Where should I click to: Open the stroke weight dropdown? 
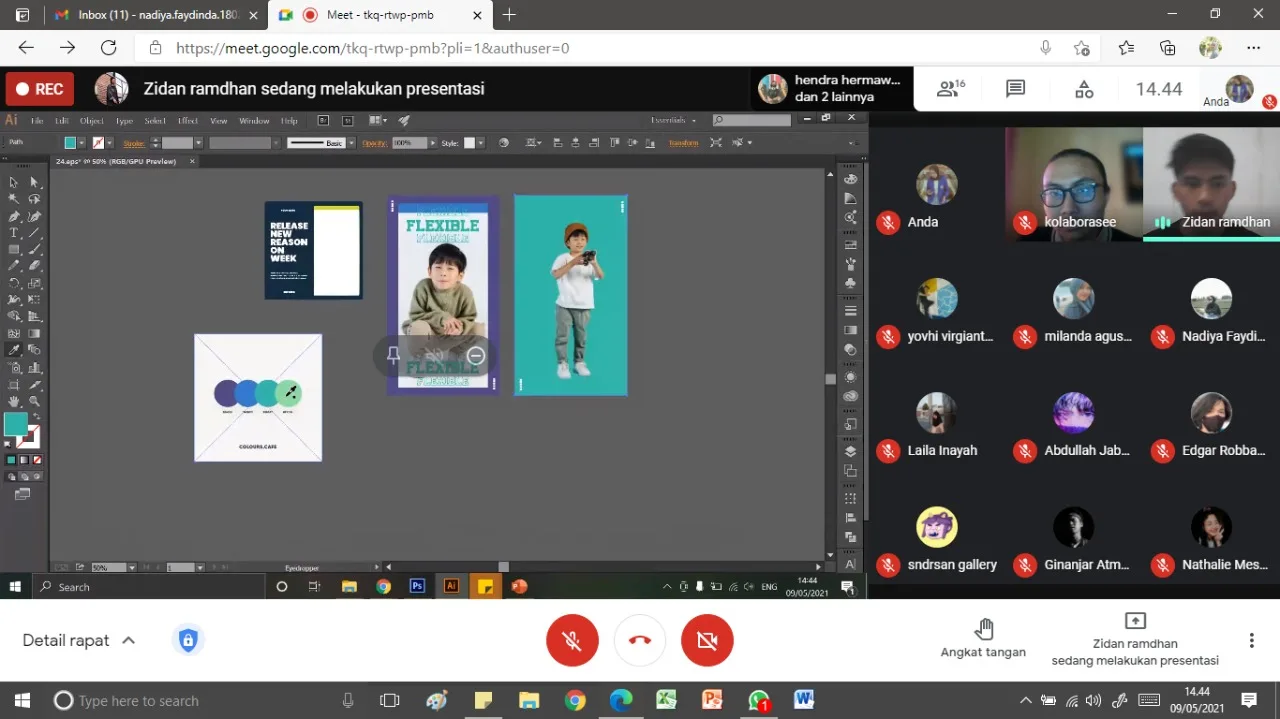[198, 143]
